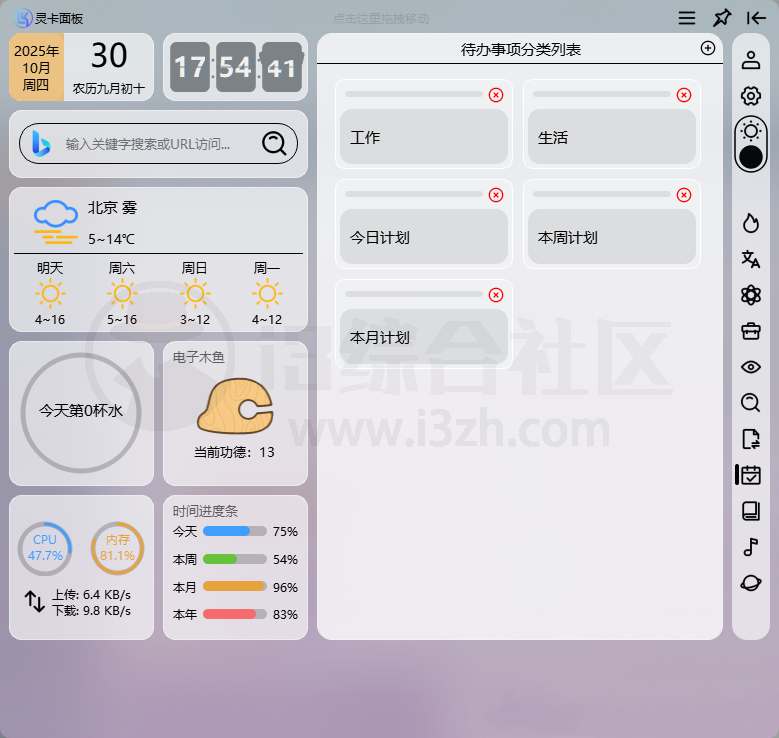Open the hamburger menu icon
Image resolution: width=779 pixels, height=738 pixels.
pos(687,18)
